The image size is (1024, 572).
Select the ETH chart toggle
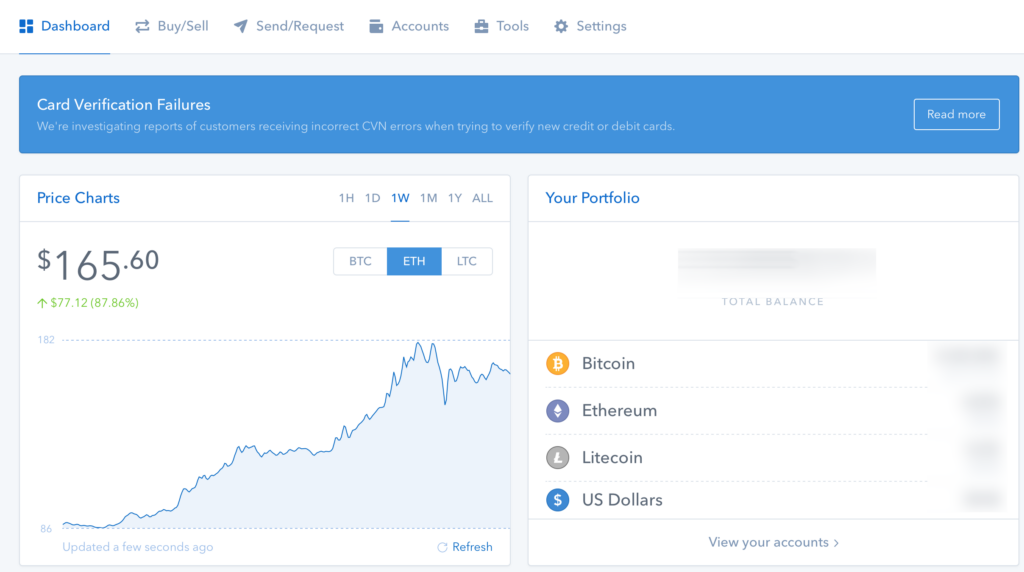(414, 261)
